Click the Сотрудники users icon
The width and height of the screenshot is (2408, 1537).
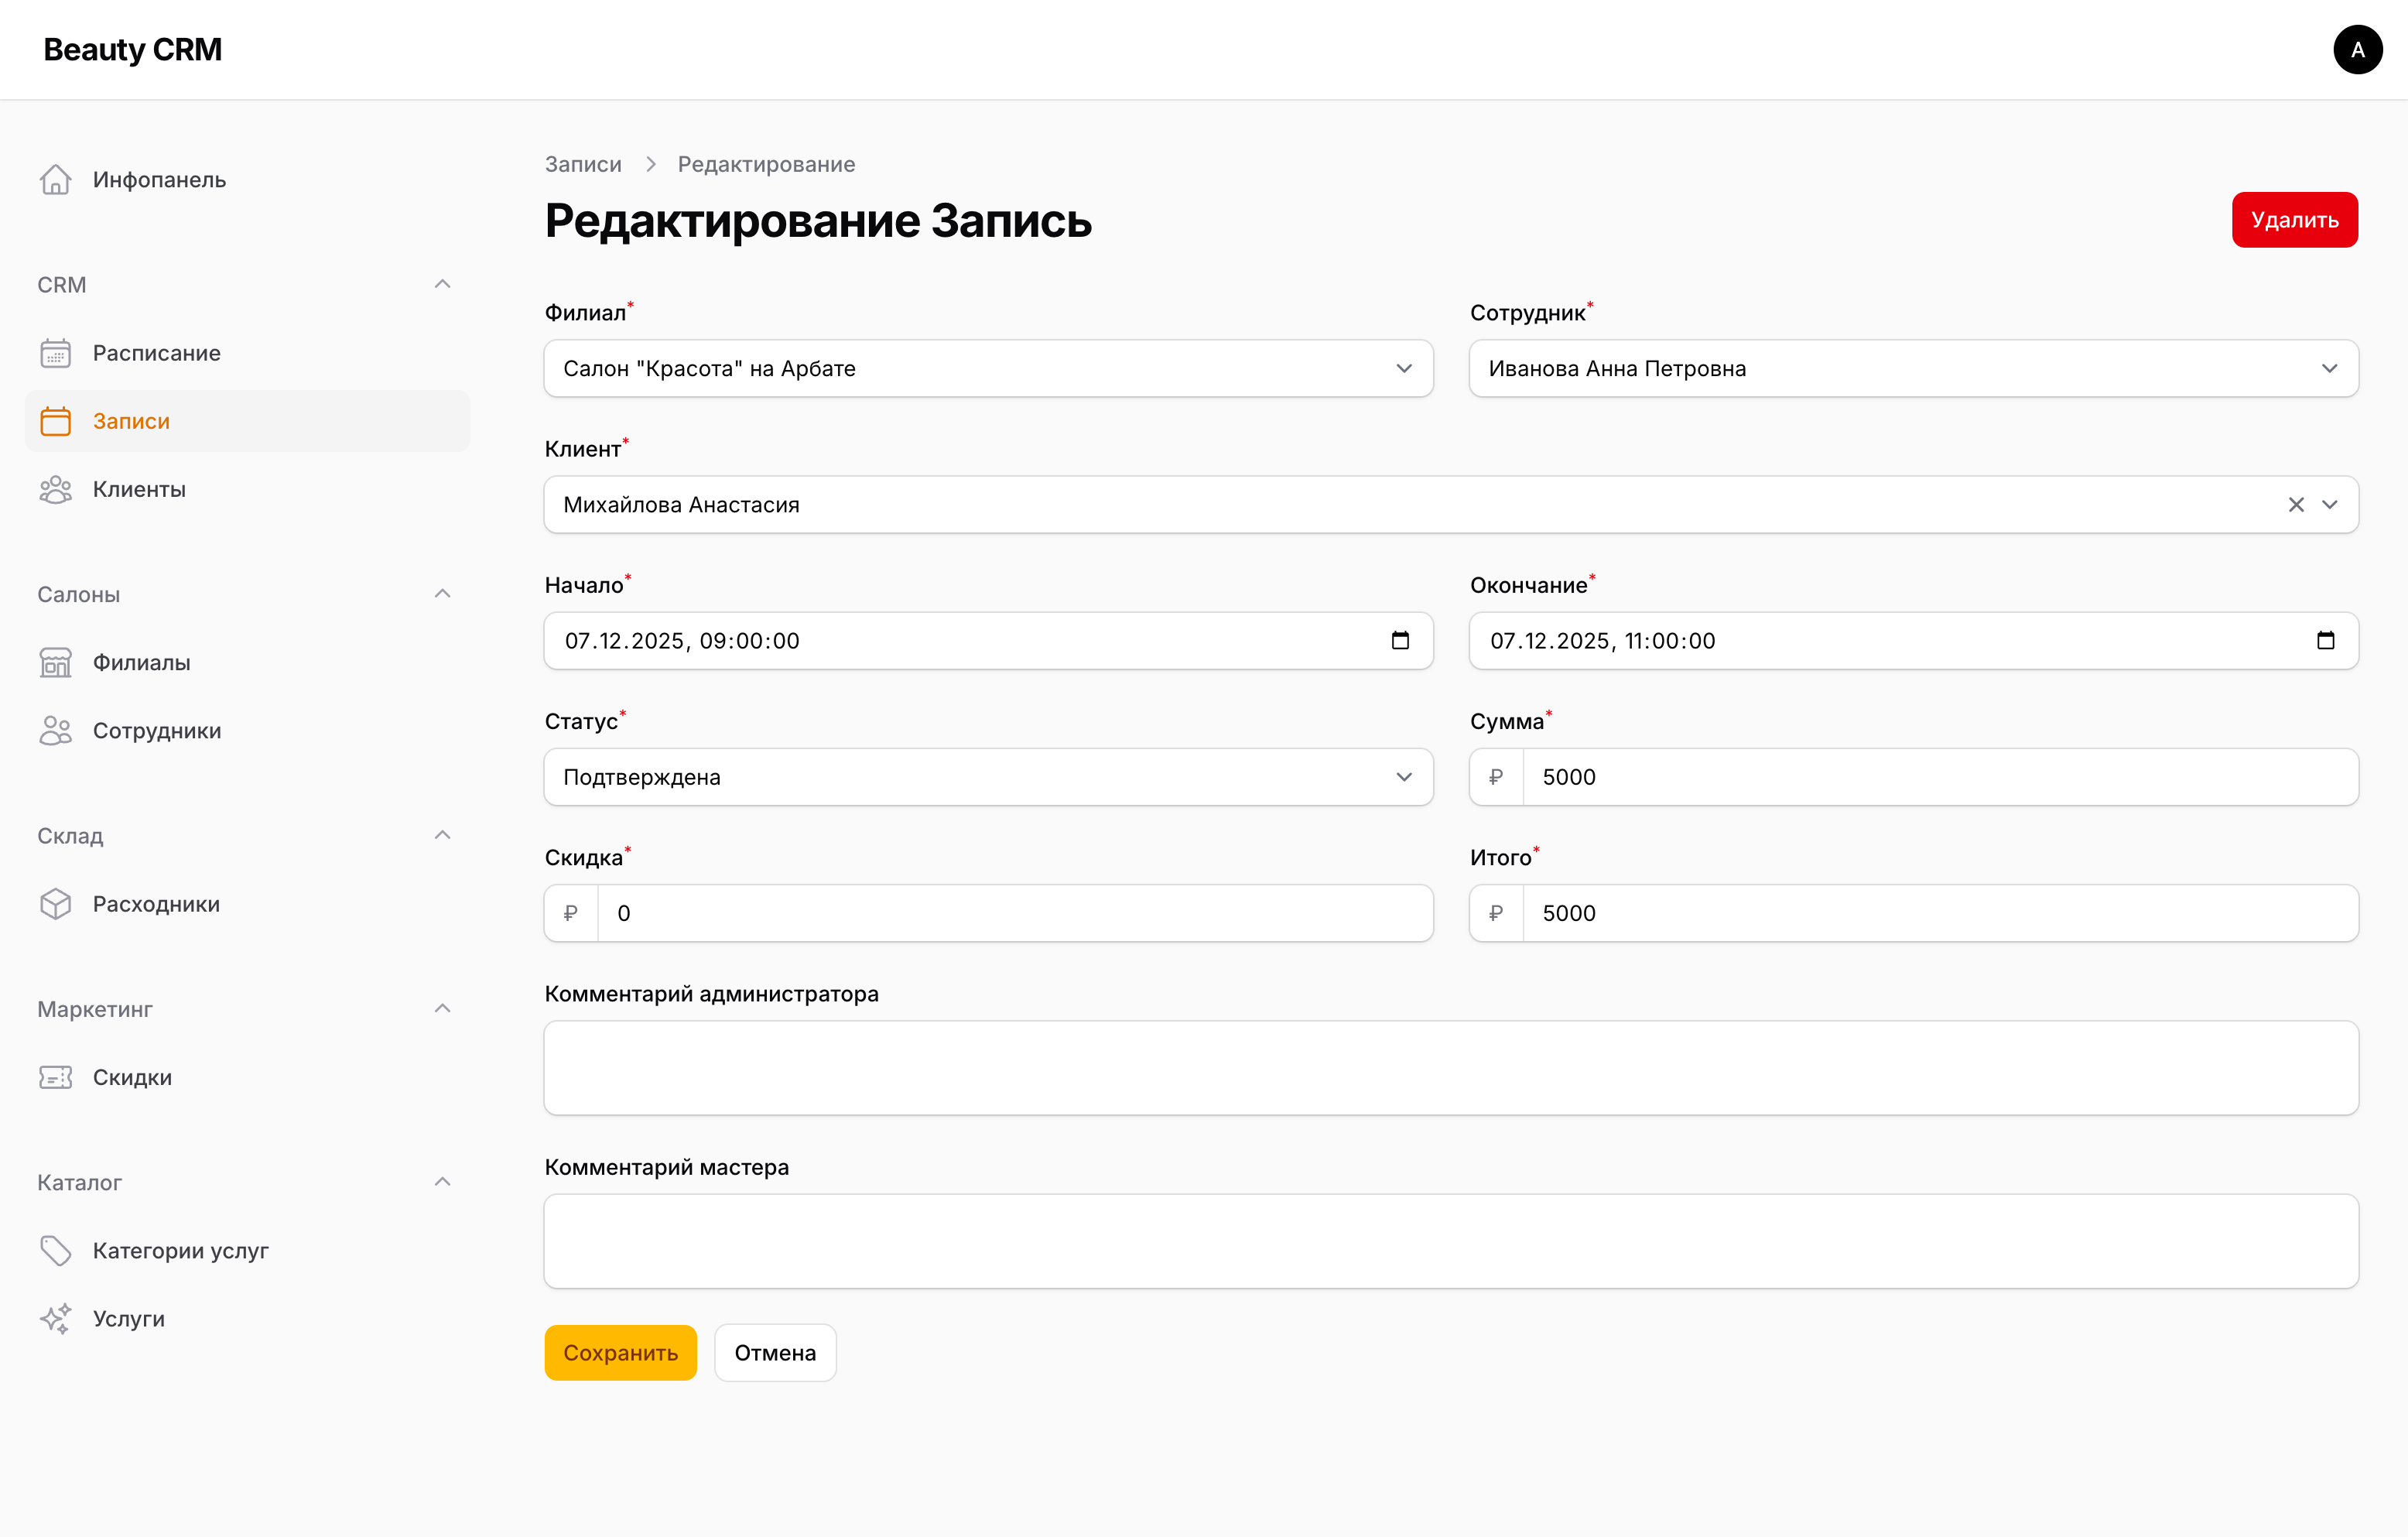click(x=56, y=730)
